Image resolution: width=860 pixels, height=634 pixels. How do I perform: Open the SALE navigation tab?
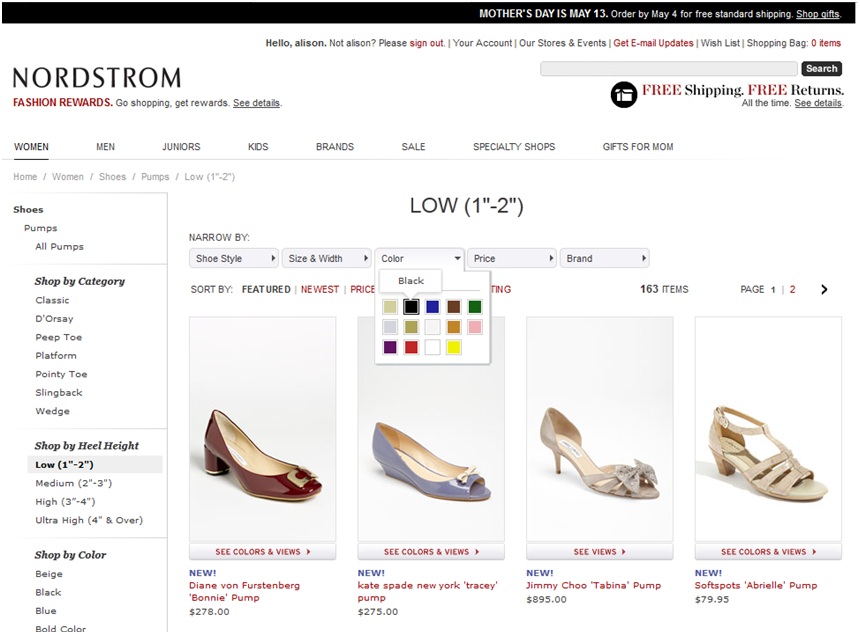(413, 147)
